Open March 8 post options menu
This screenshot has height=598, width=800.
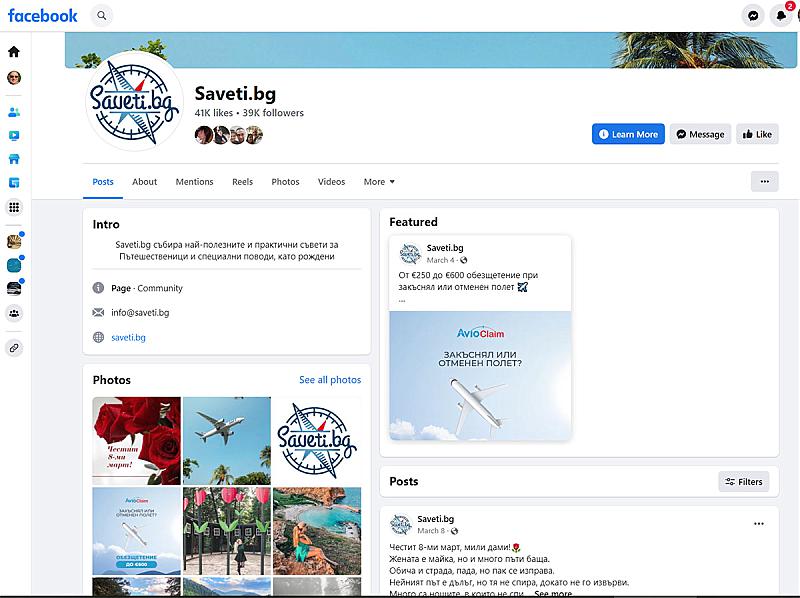click(759, 524)
